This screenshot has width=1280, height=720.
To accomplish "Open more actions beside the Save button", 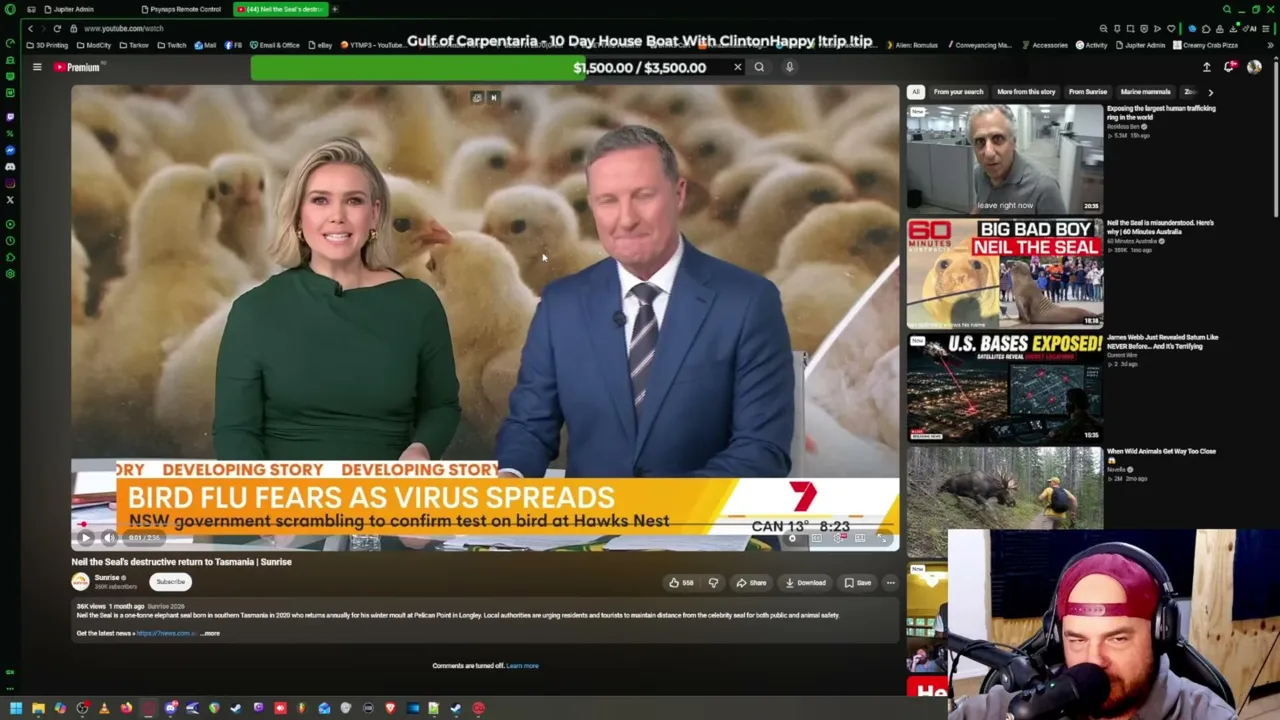I will 890,582.
